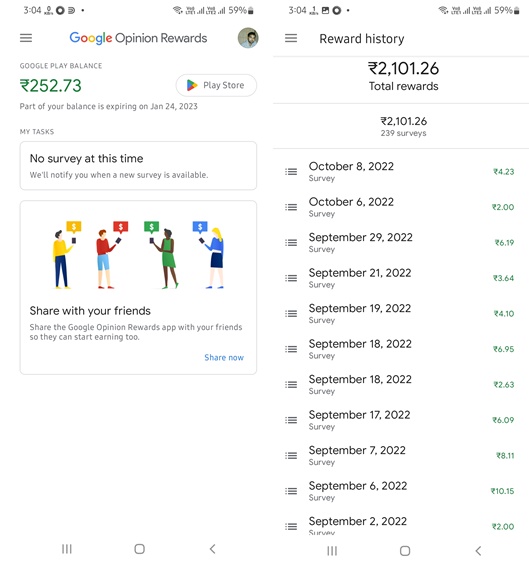Click the Share now link
Screen dimensions: 529x564
[224, 358]
